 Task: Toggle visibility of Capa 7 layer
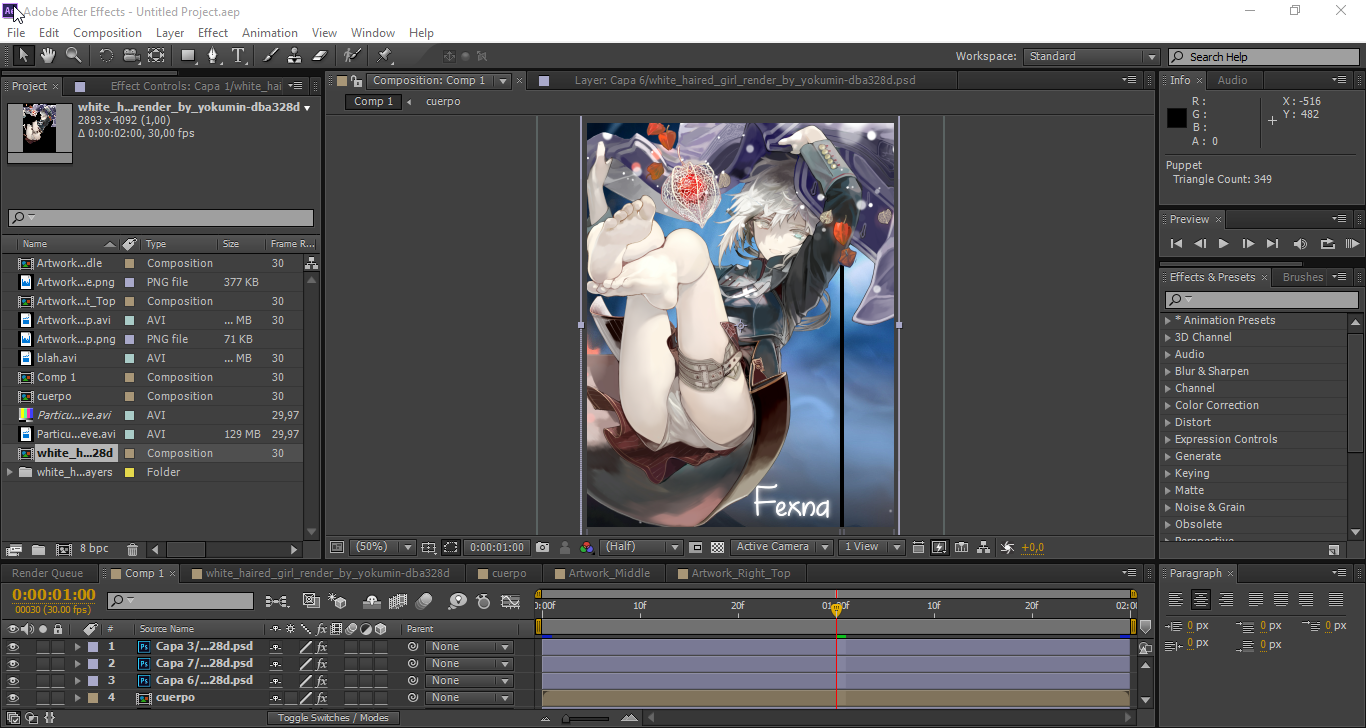click(x=13, y=664)
